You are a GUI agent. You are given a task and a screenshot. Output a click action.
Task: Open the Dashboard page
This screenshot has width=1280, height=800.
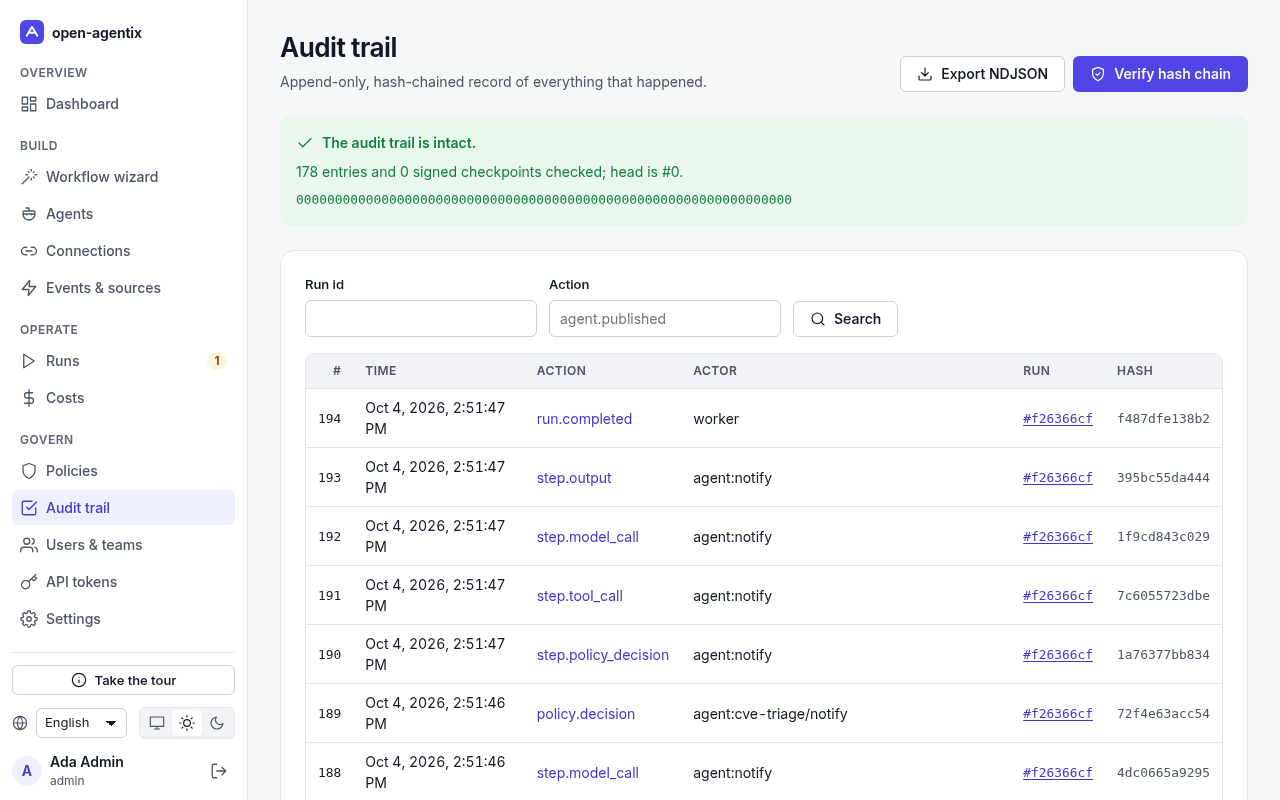click(x=123, y=104)
